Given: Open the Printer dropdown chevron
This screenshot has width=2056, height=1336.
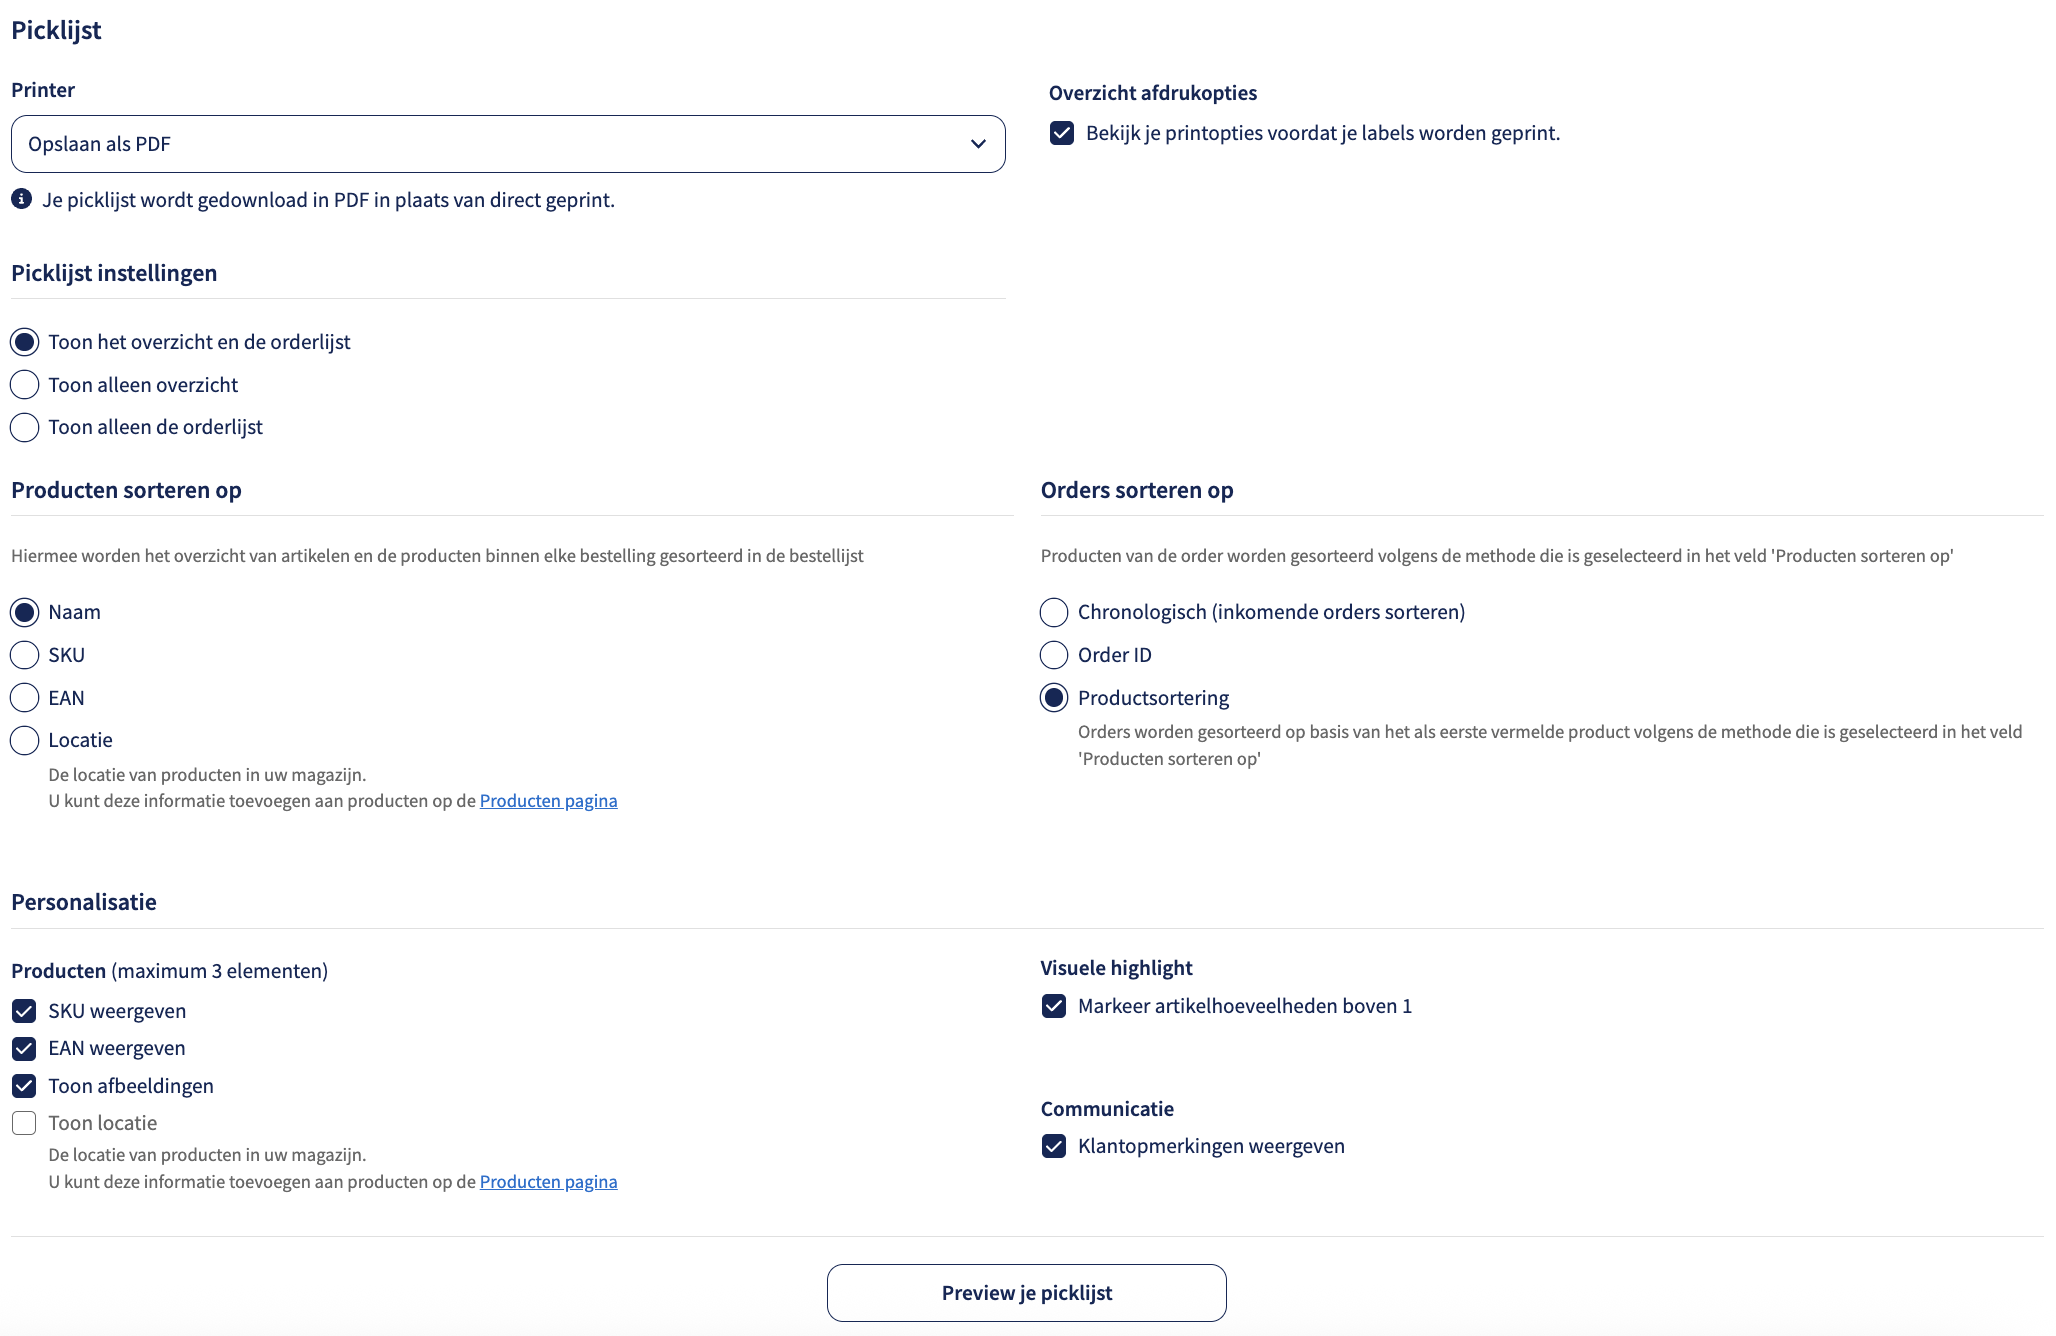Looking at the screenshot, I should pos(978,144).
